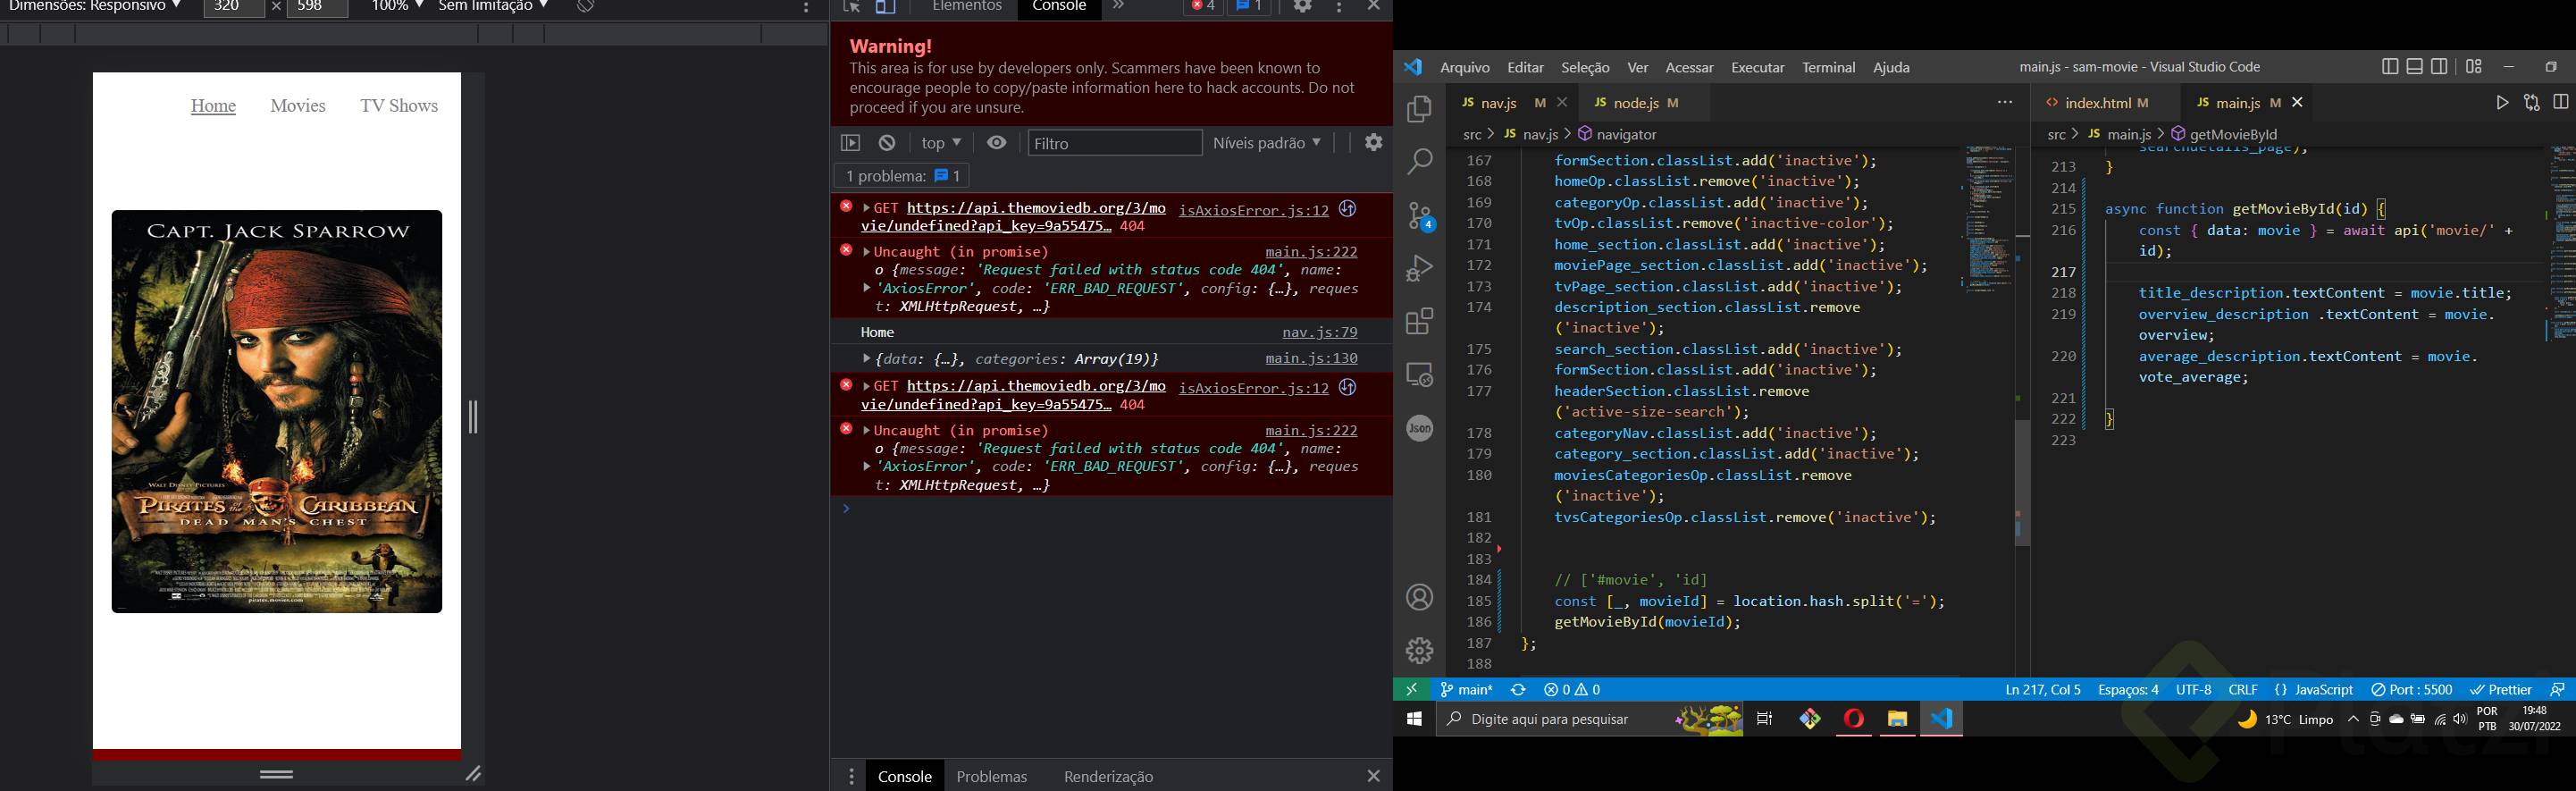Open the Run and Debug view
This screenshot has width=2576, height=791.
coord(1419,268)
